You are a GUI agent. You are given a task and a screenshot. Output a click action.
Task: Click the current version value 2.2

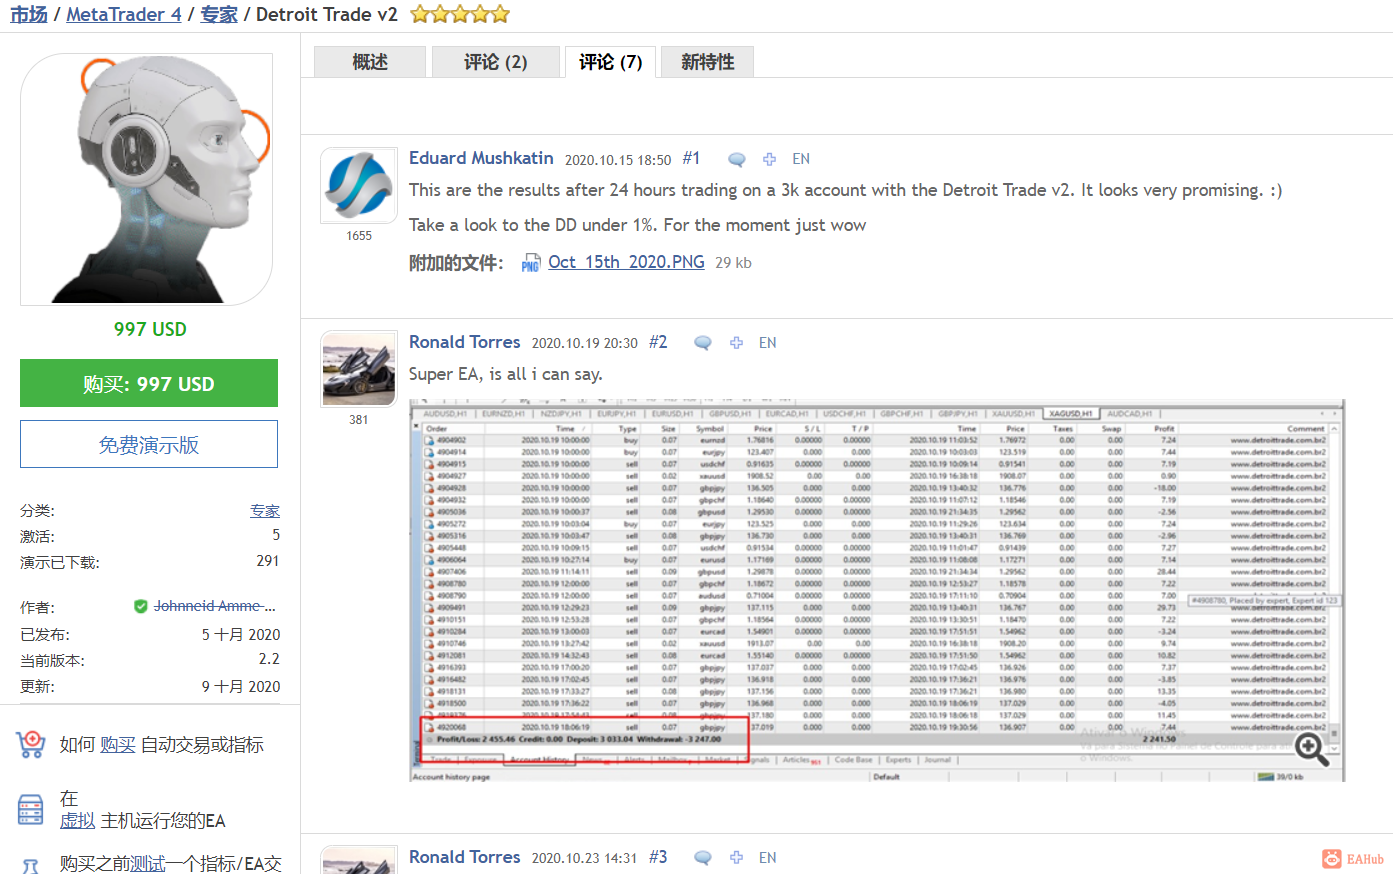(x=269, y=659)
